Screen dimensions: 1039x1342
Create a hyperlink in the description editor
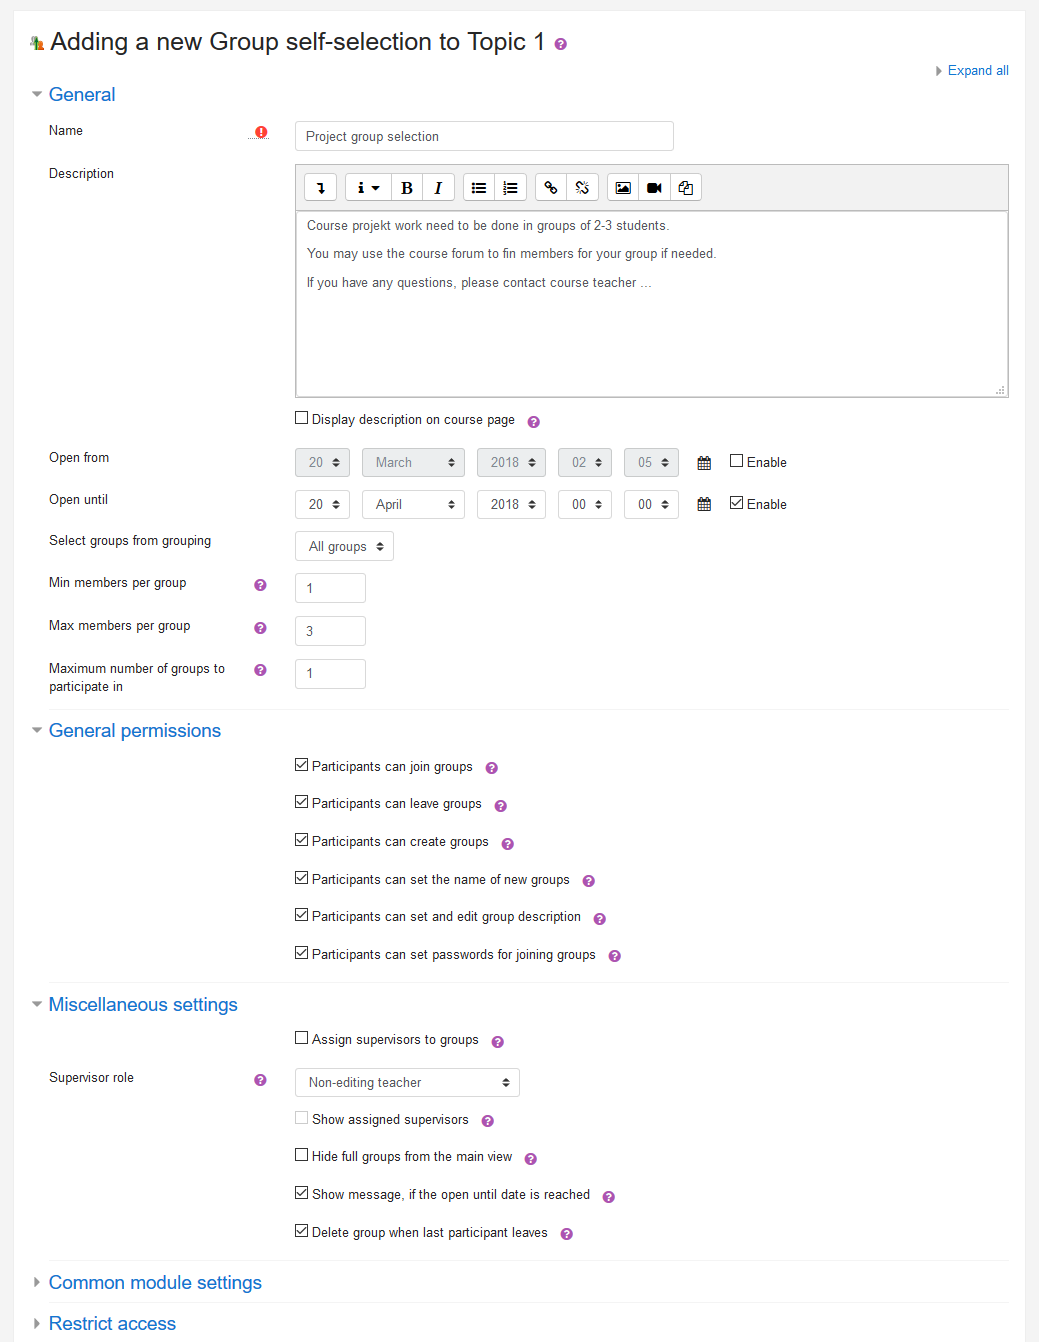(550, 187)
